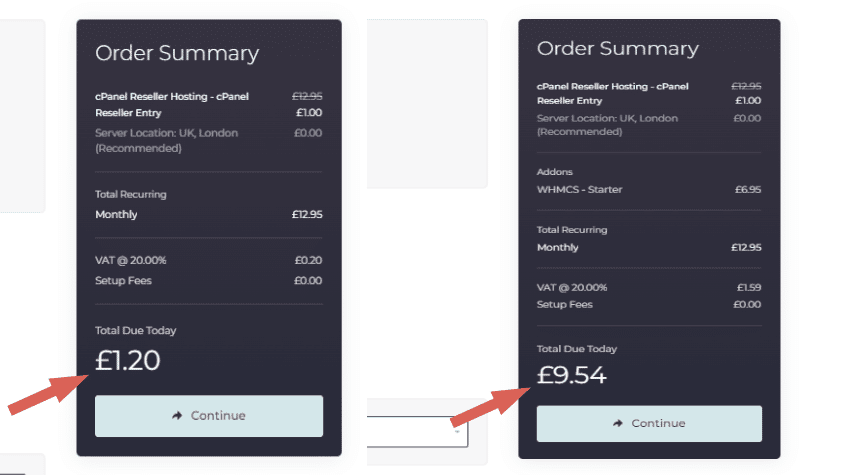Click the Order Summary heading above the £1.20 total
The width and height of the screenshot is (846, 475).
(177, 53)
